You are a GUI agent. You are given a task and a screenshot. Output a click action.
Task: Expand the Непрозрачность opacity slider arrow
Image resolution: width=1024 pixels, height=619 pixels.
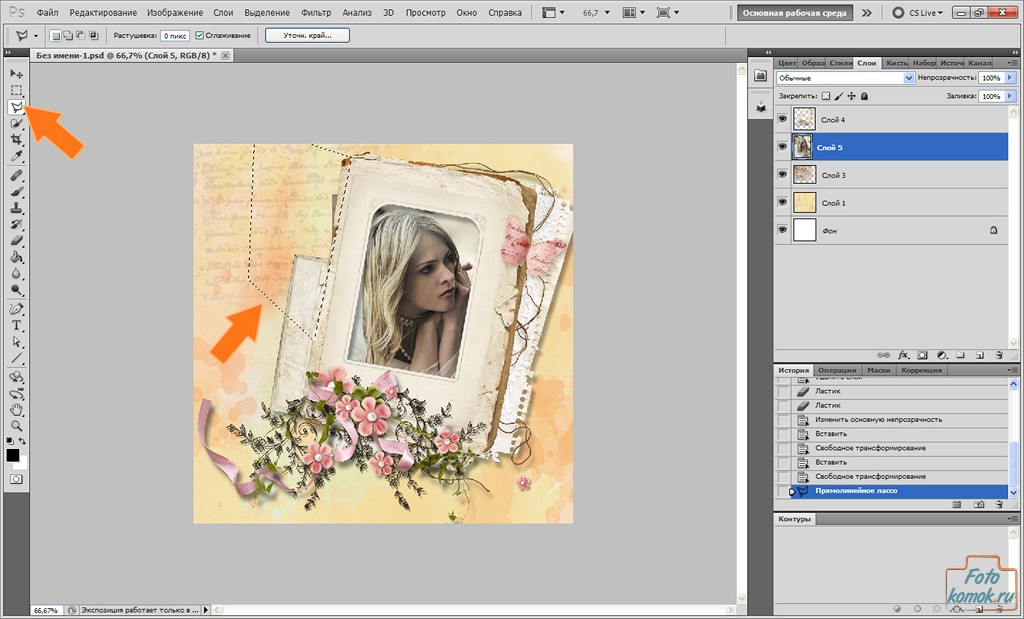coord(1010,78)
